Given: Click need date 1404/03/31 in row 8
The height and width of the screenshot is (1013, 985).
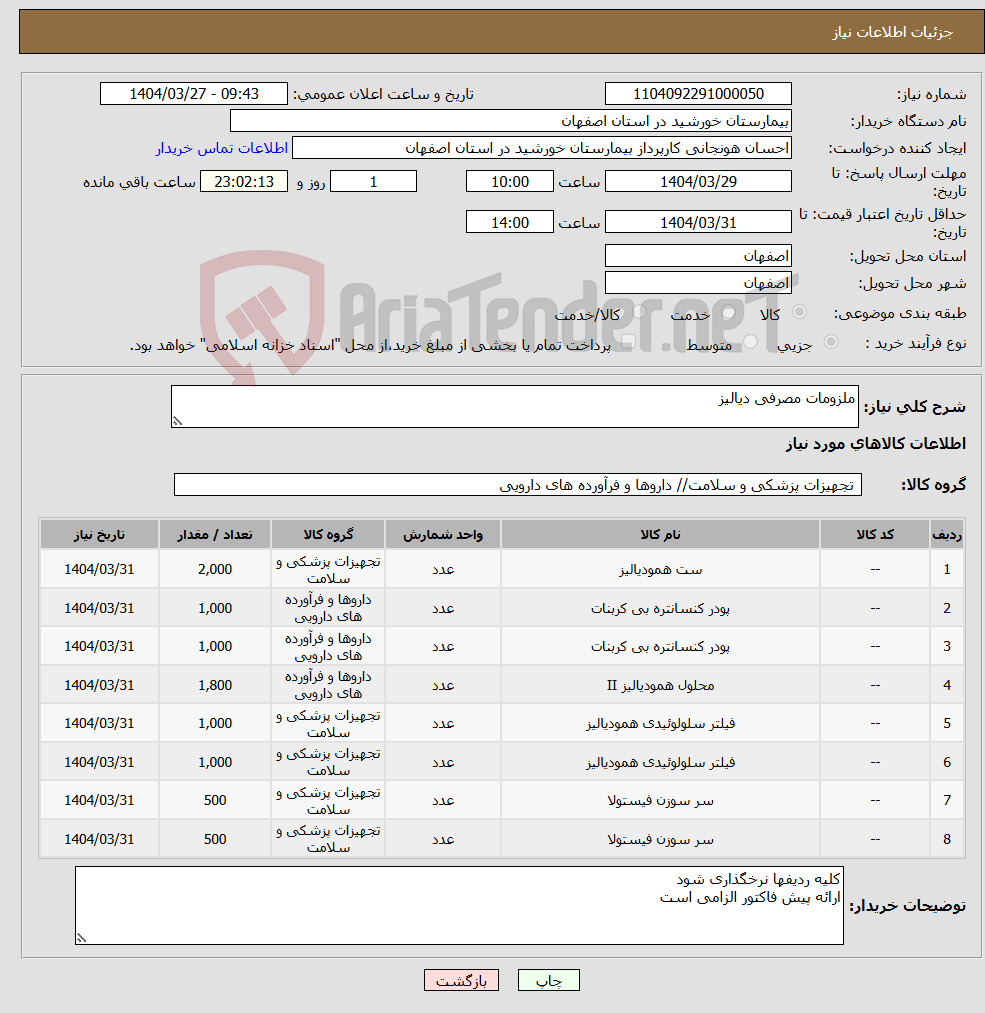Looking at the screenshot, I should 99,839.
